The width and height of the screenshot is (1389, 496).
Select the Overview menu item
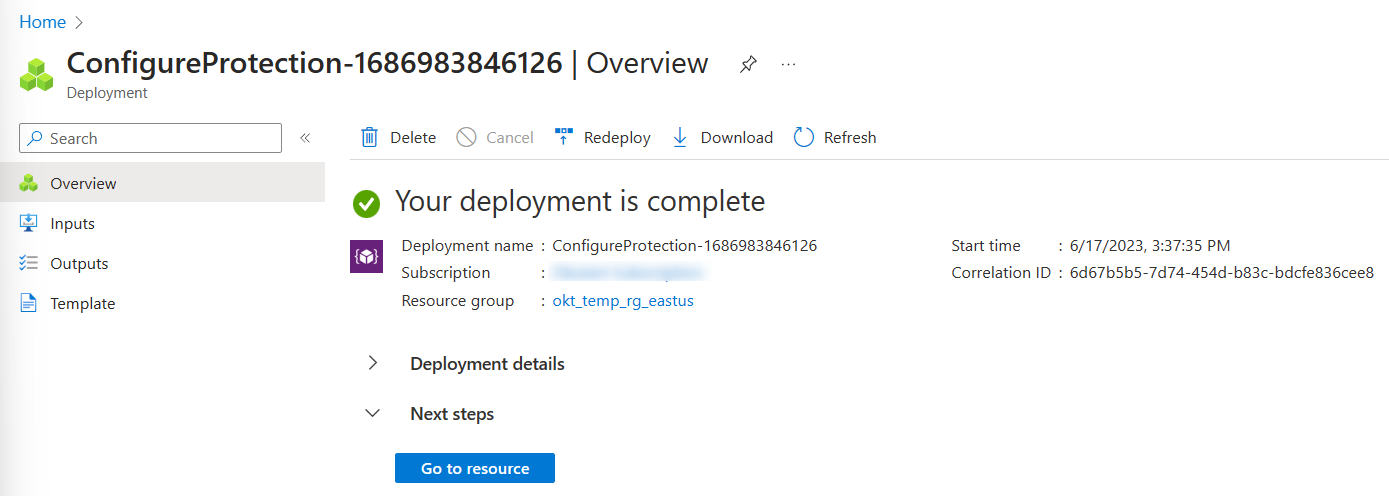pyautogui.click(x=162, y=183)
